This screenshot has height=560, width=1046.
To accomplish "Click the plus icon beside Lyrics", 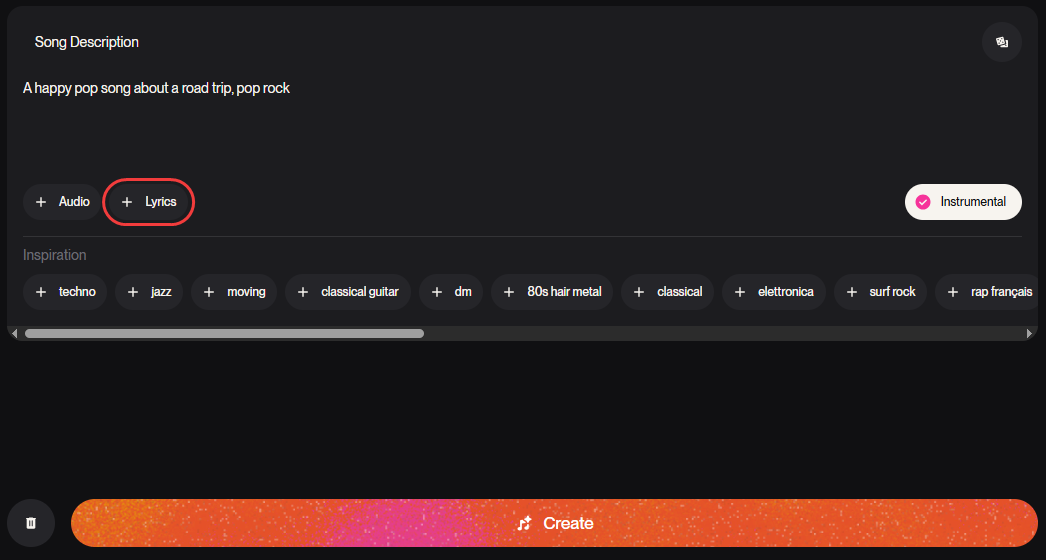I will click(x=127, y=202).
